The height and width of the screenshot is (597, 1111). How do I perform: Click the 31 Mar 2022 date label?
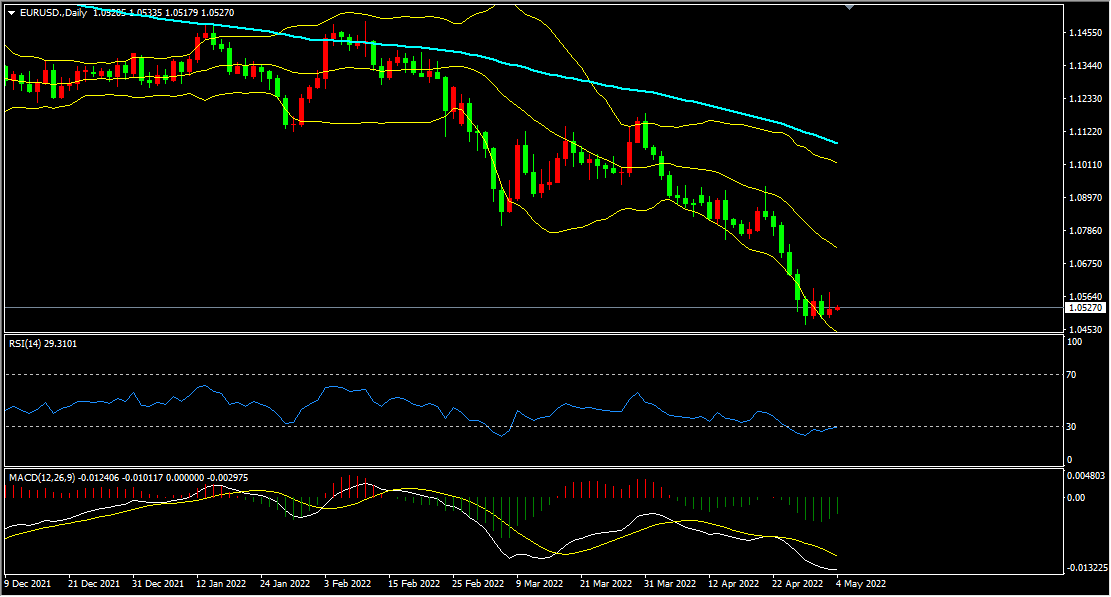670,584
